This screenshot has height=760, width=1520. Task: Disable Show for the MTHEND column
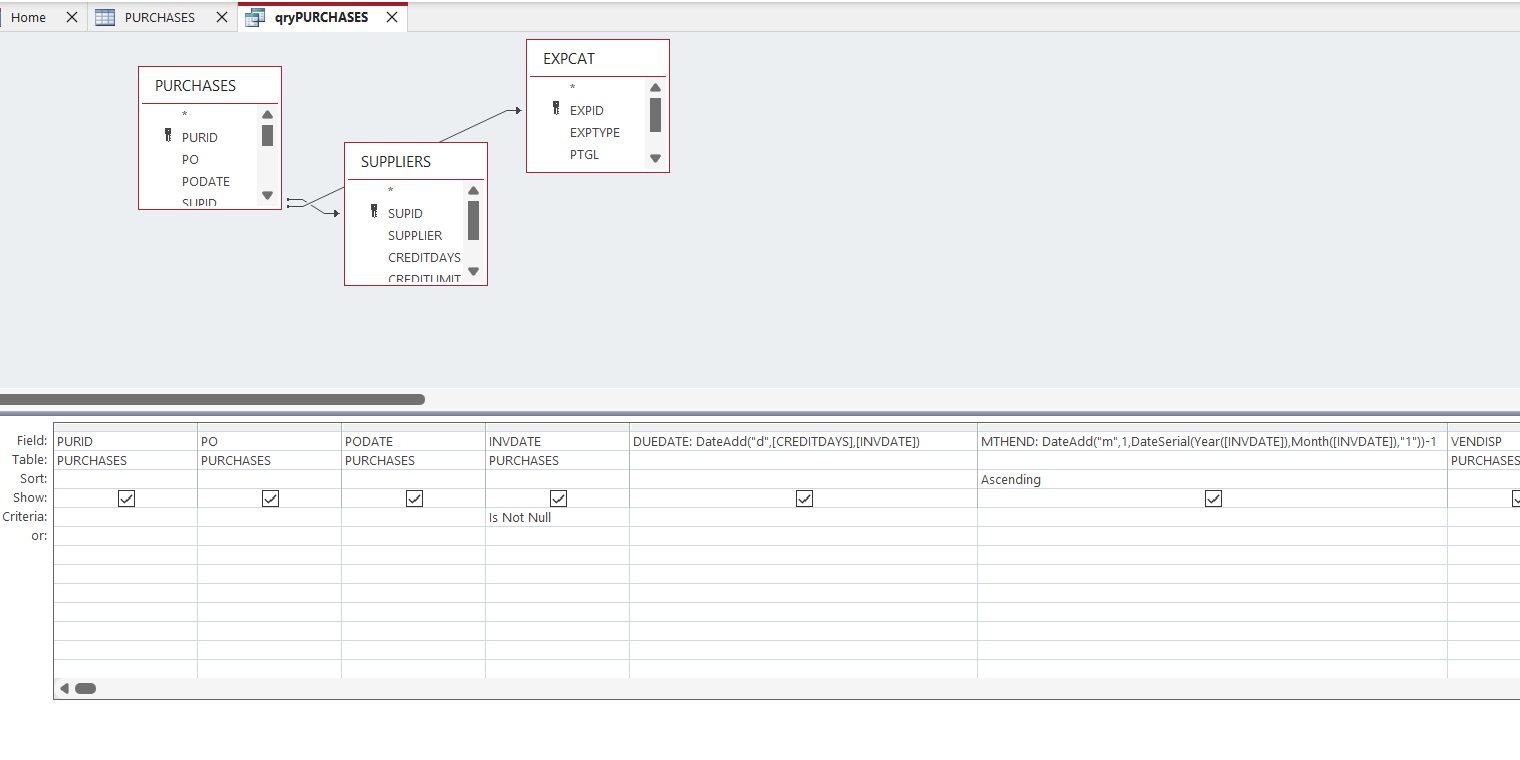[1213, 498]
